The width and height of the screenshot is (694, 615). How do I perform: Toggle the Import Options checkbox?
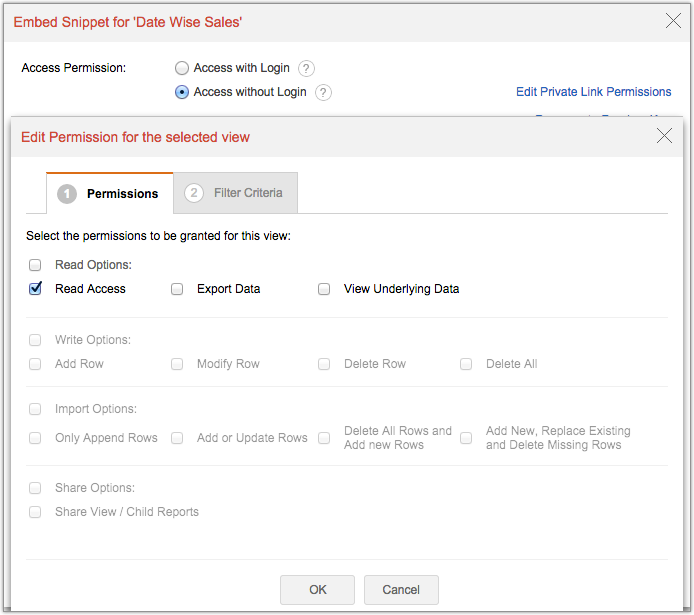tap(35, 410)
